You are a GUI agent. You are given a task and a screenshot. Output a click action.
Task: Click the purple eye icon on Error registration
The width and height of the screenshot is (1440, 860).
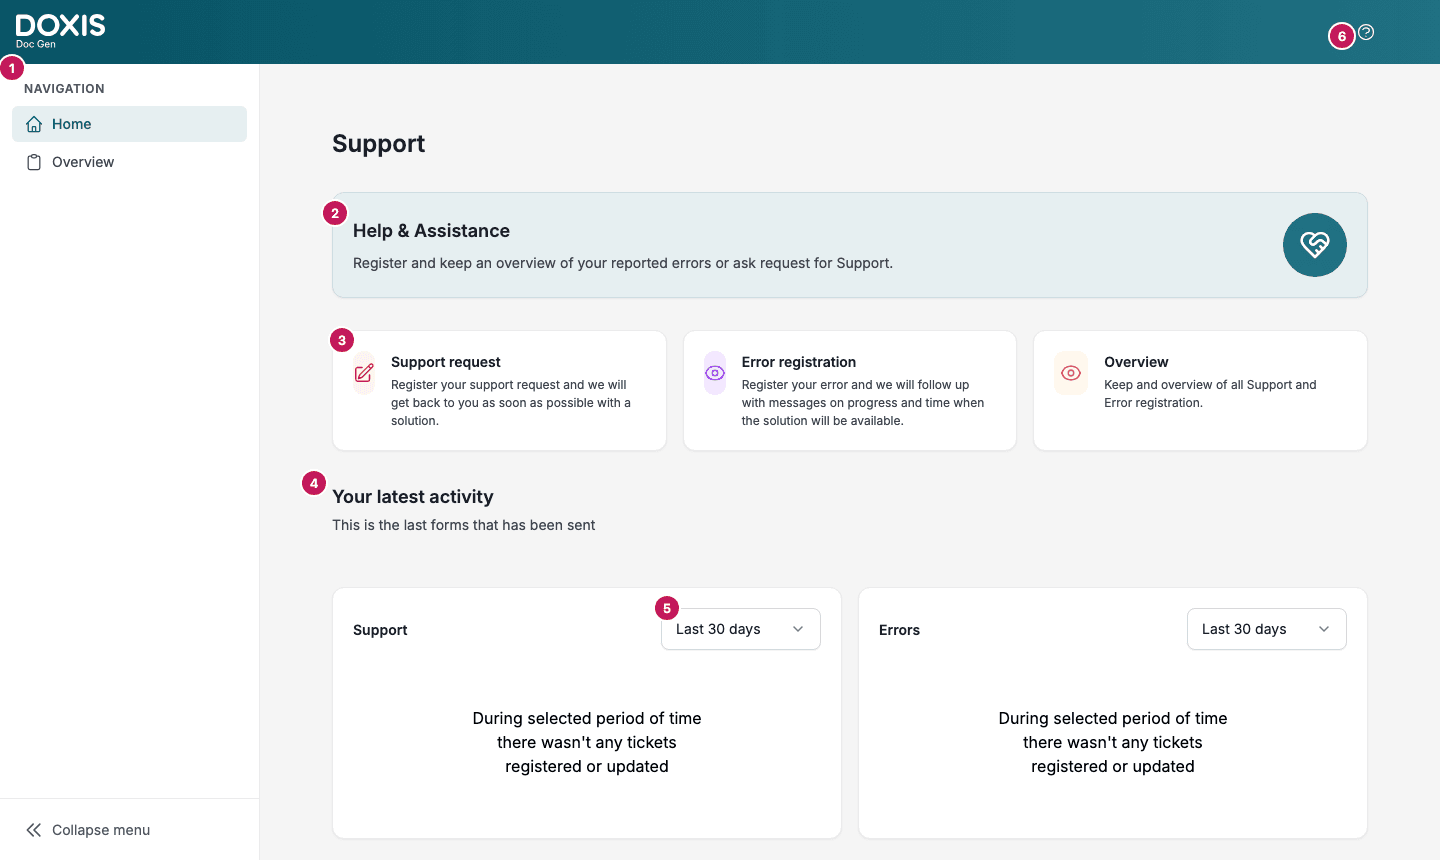pos(715,373)
